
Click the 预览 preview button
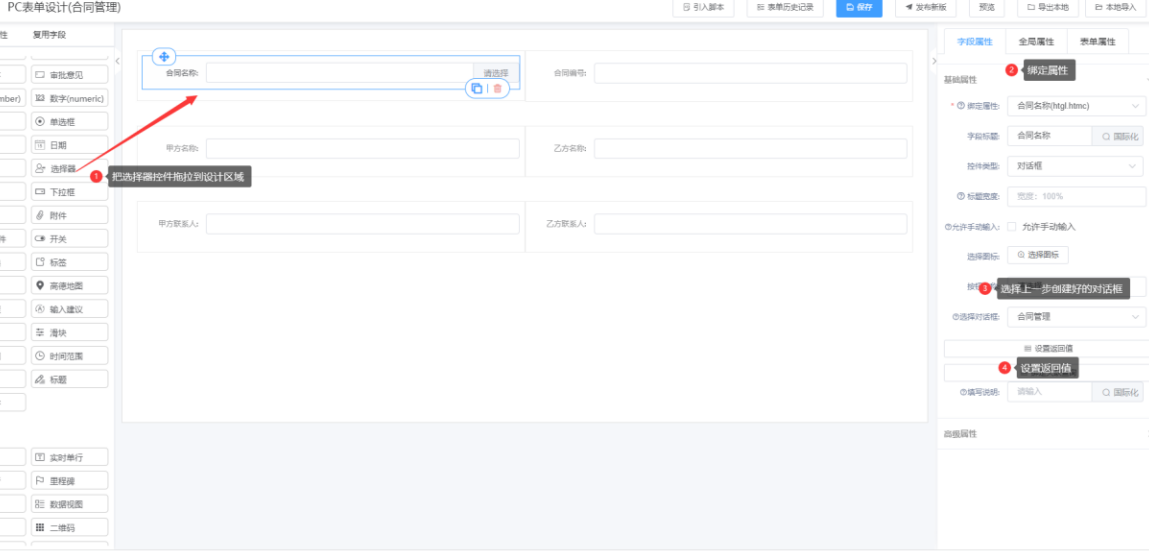(986, 7)
